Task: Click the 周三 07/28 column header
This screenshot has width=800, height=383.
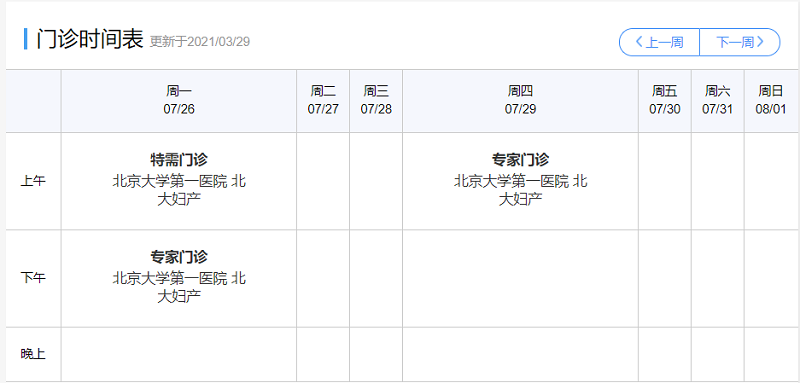Action: 376,100
